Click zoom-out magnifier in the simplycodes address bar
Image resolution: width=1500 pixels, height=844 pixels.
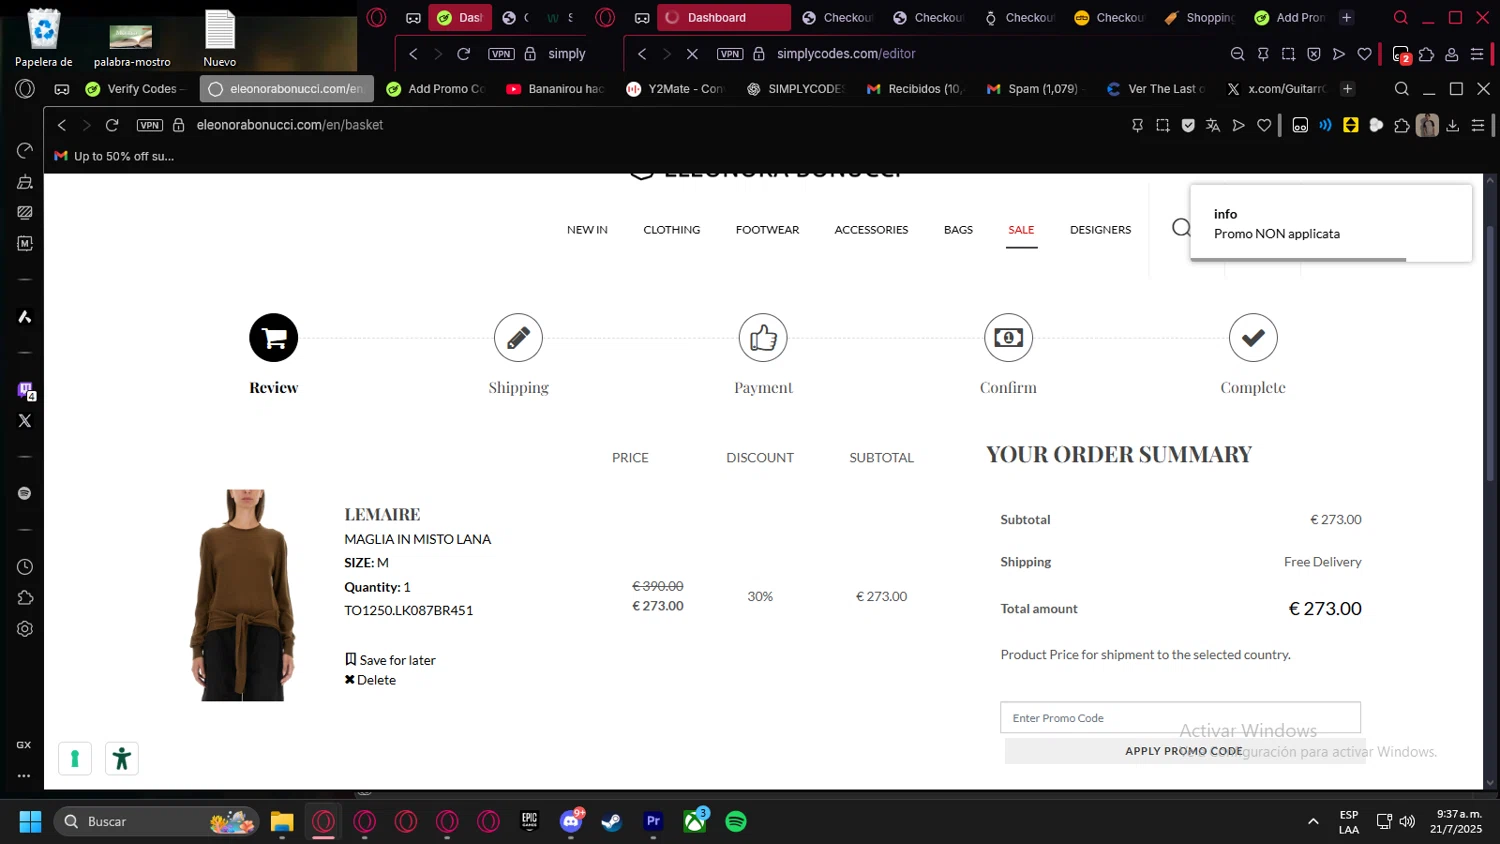point(1237,54)
